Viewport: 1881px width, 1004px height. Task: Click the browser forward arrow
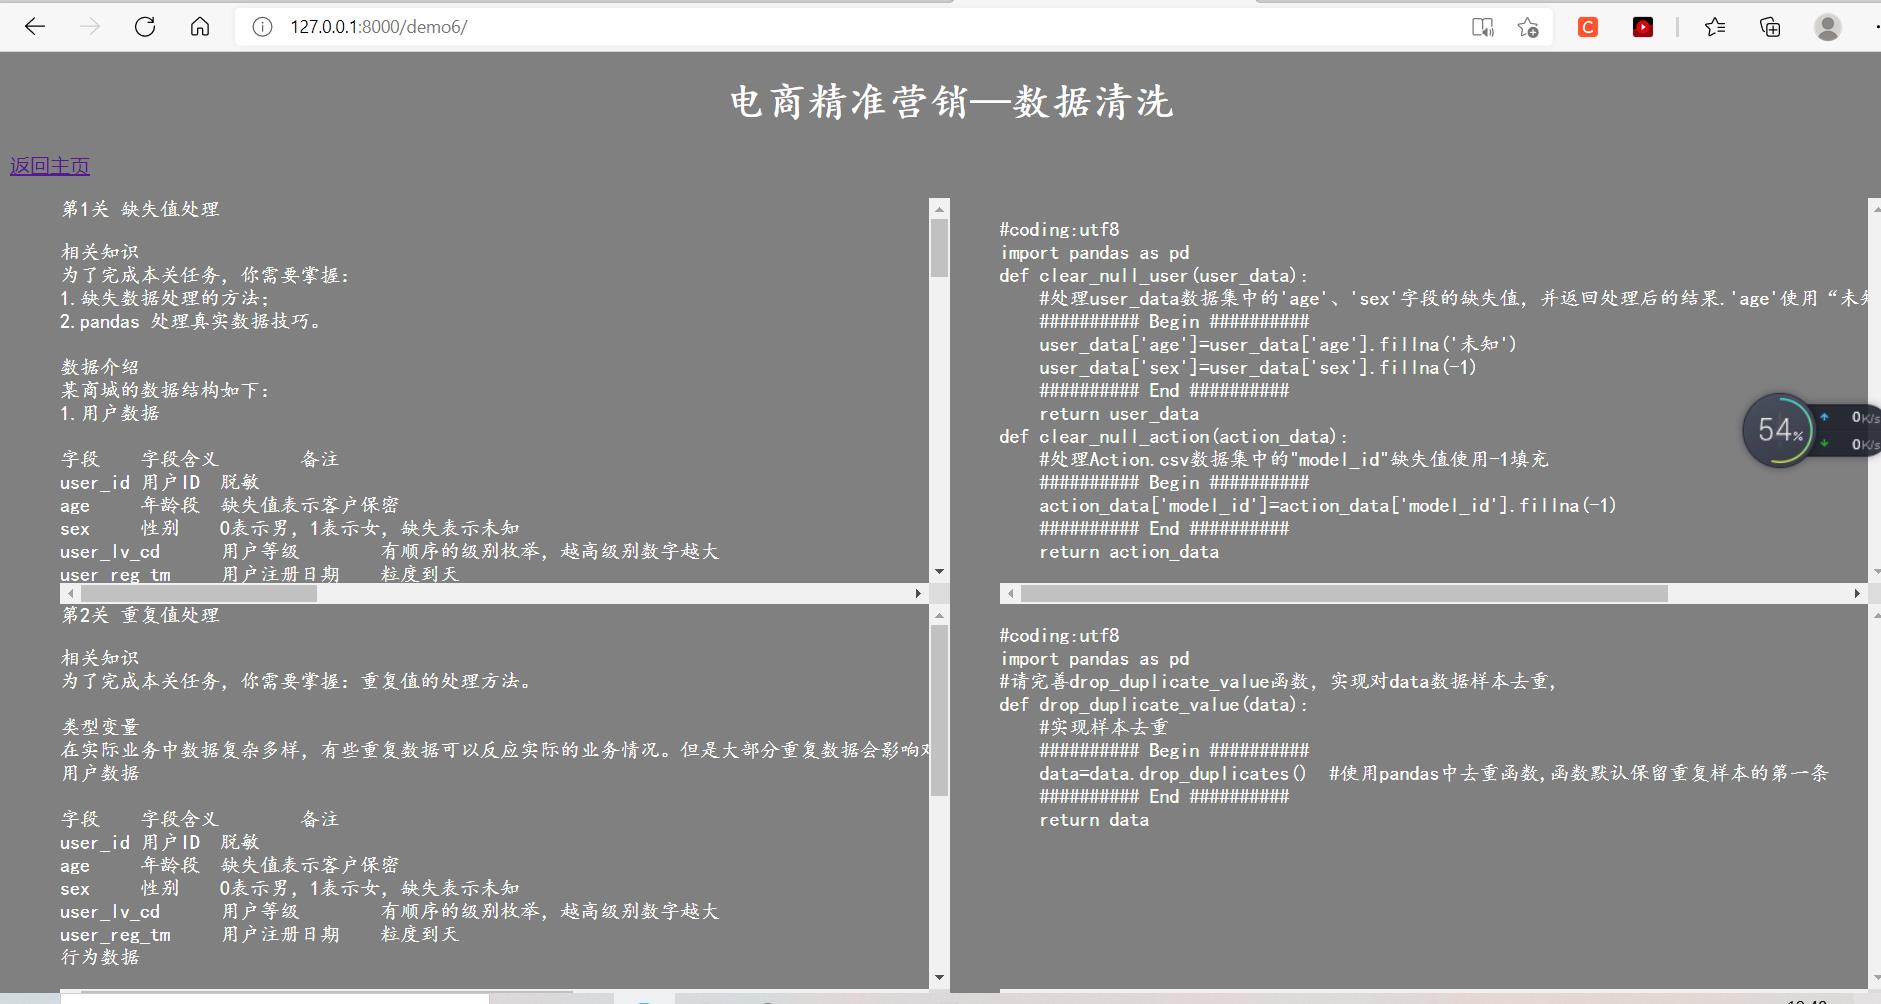(90, 27)
